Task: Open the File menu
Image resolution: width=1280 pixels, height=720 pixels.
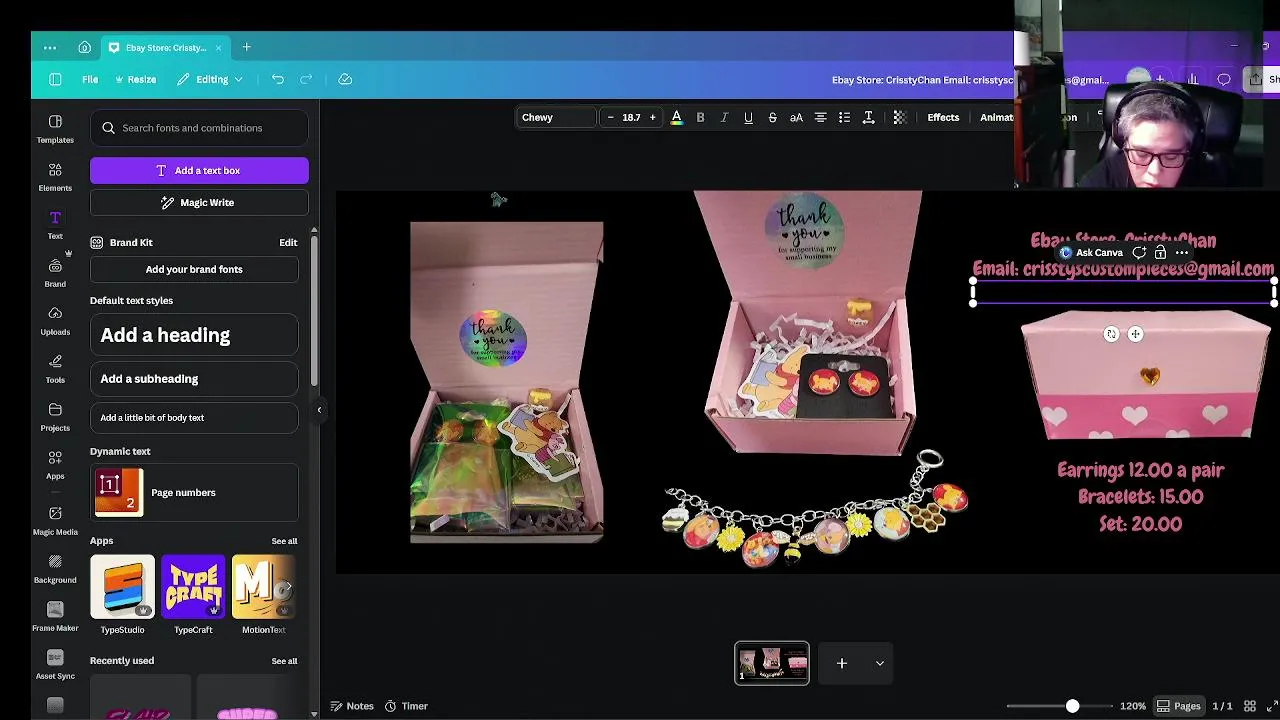Action: click(x=90, y=79)
